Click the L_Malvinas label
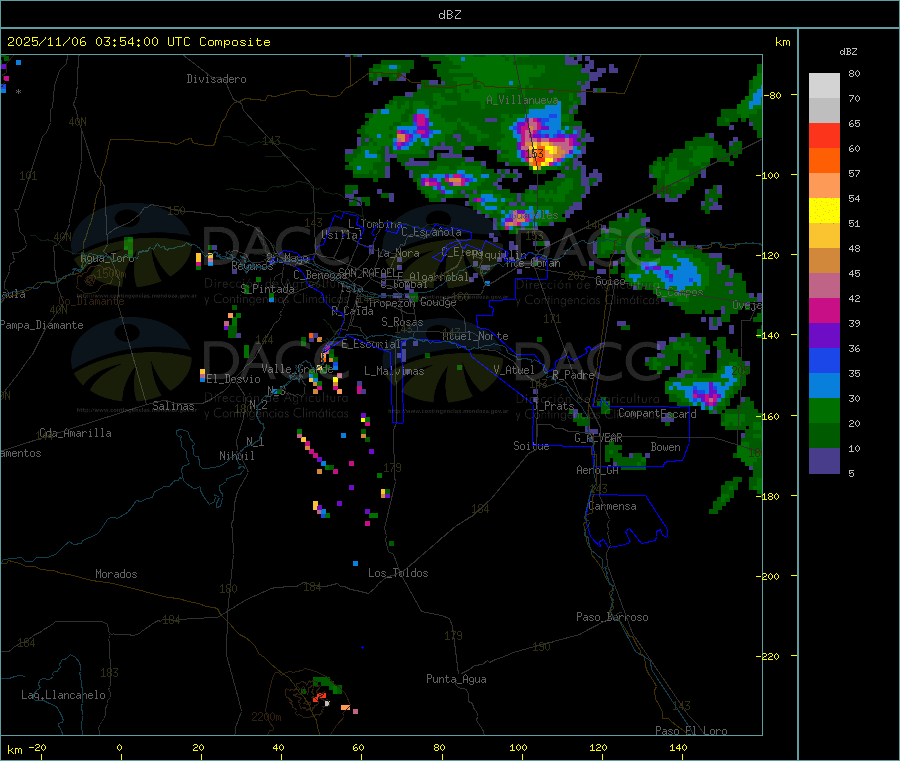 394,371
